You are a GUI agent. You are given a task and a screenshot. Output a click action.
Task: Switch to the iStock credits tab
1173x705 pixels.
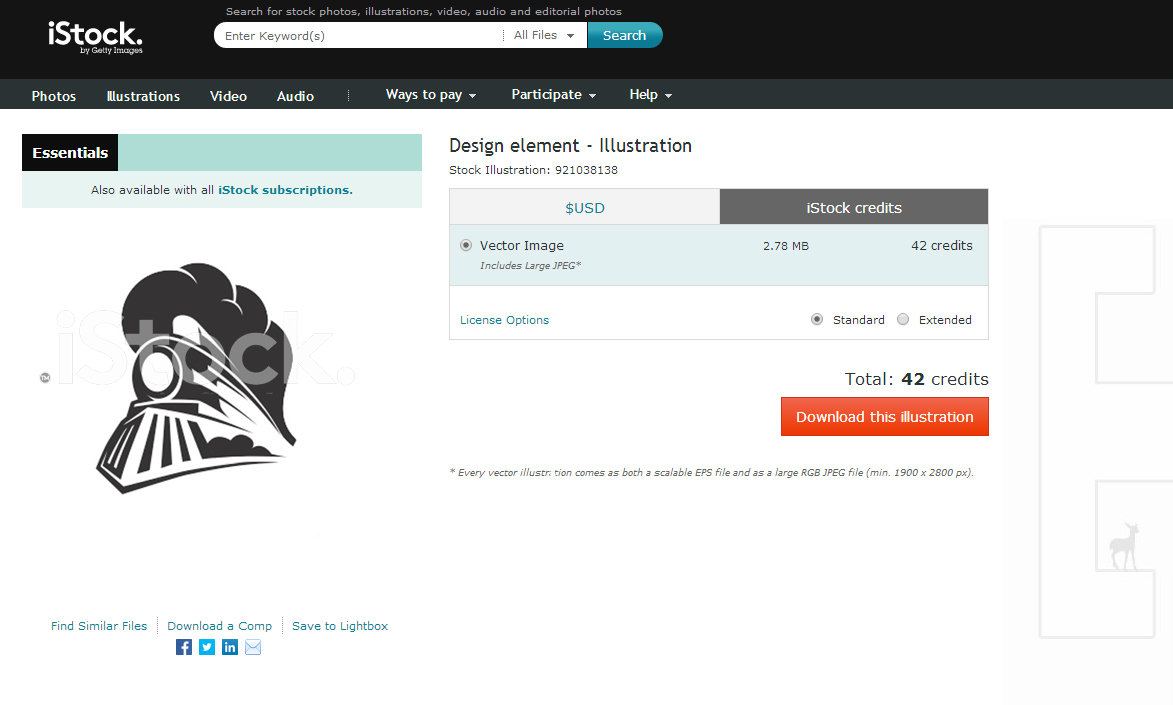854,208
